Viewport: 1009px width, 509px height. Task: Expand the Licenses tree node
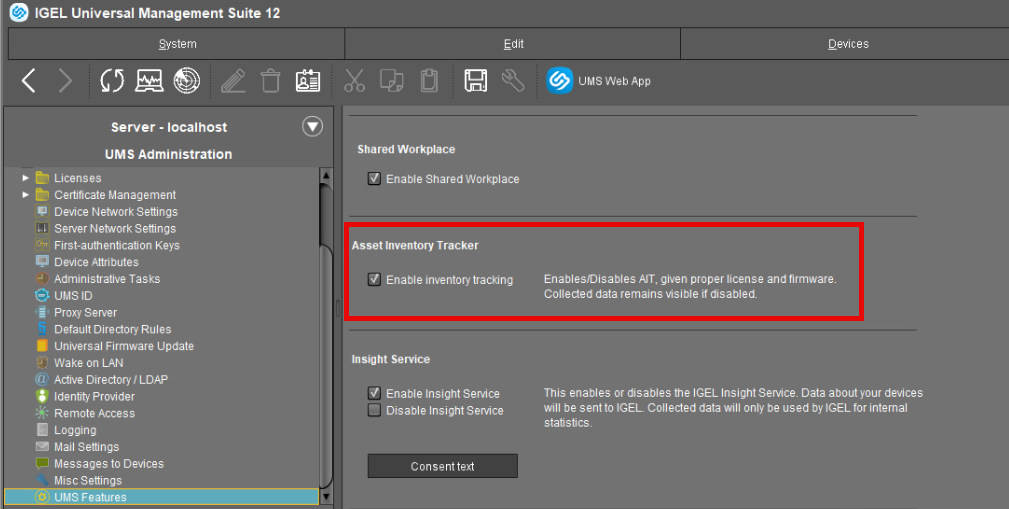26,178
